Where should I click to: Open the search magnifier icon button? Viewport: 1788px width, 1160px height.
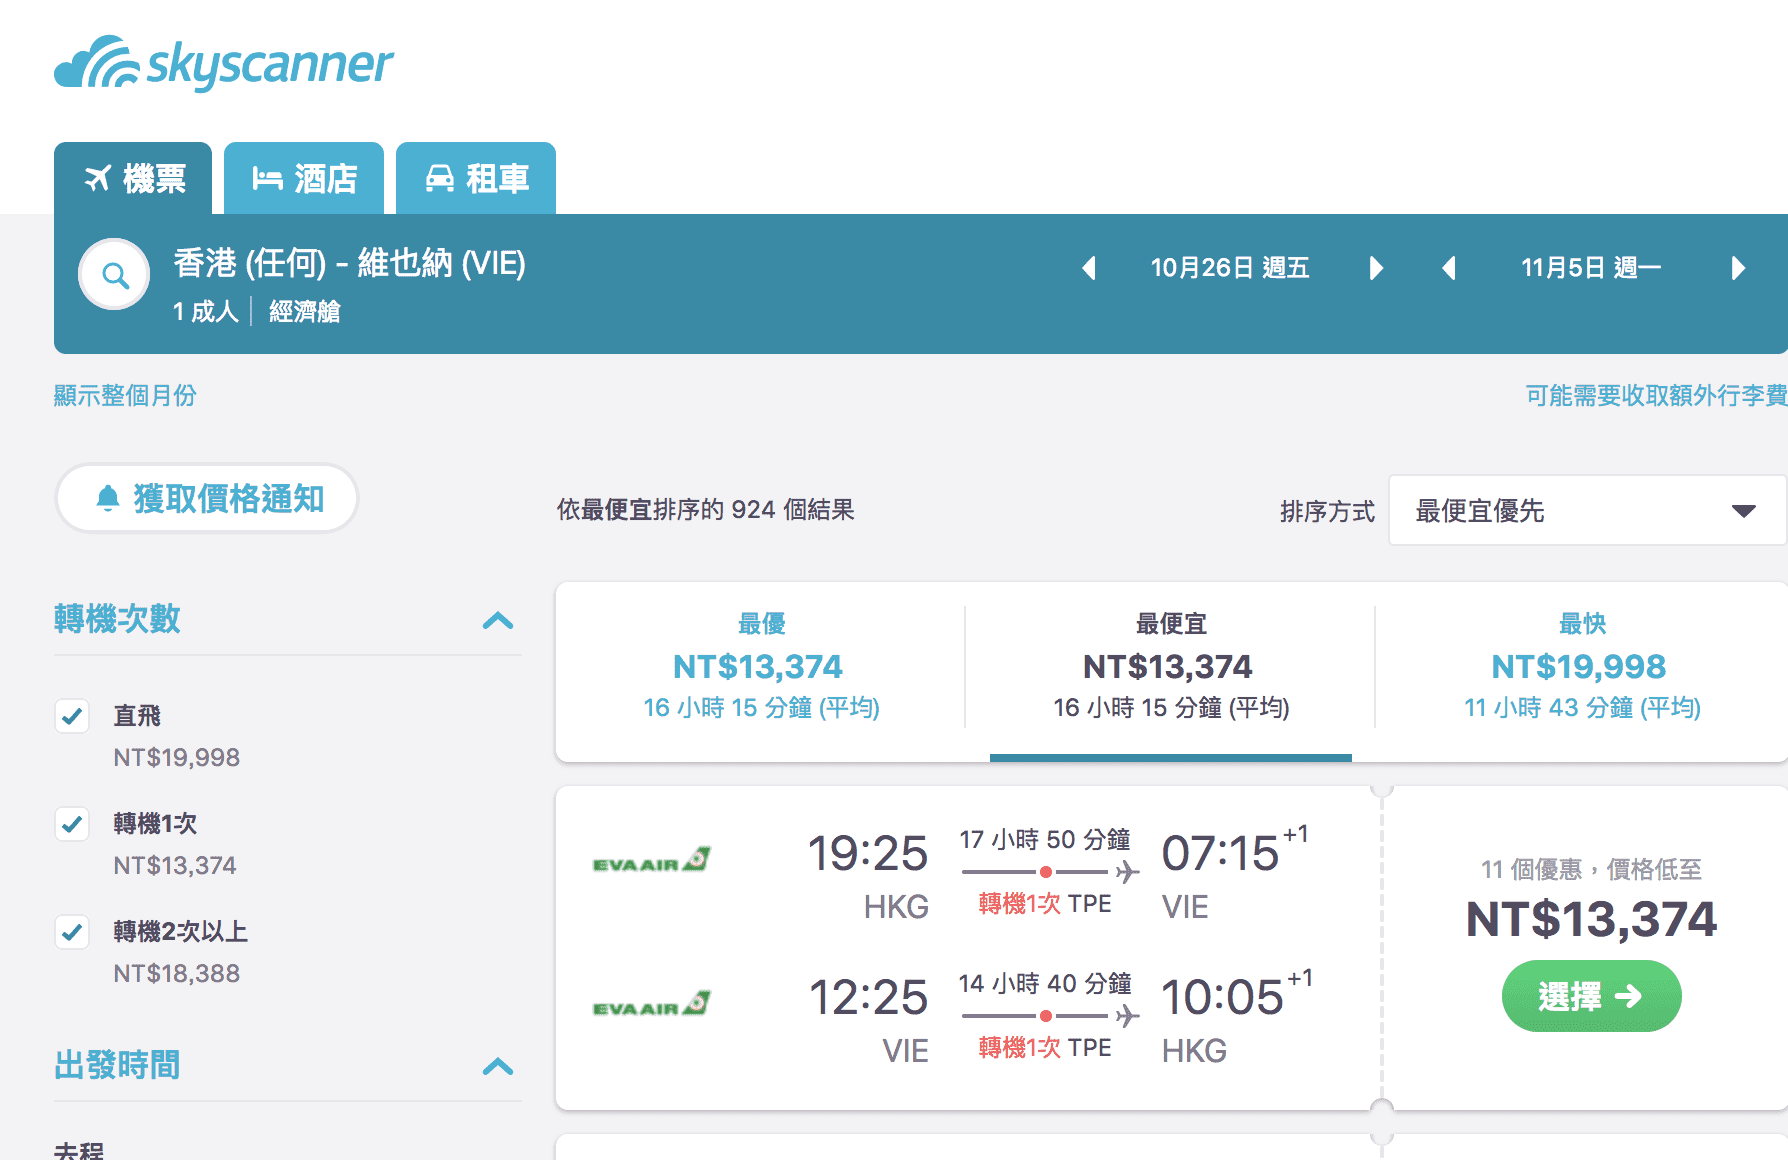point(115,274)
